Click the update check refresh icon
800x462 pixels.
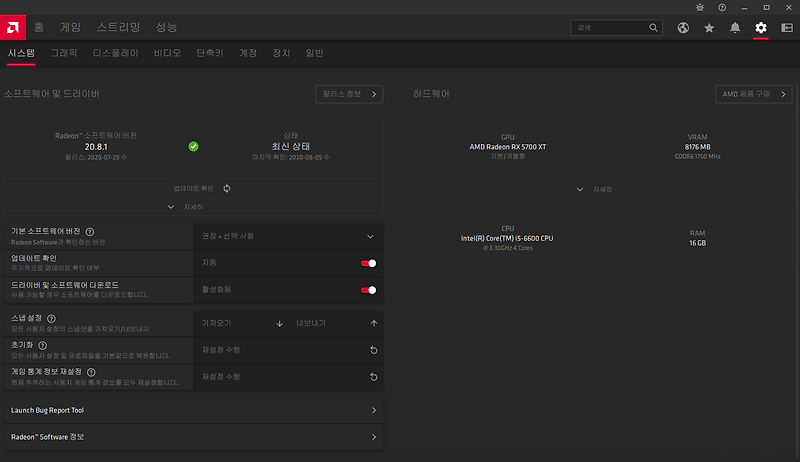227,188
